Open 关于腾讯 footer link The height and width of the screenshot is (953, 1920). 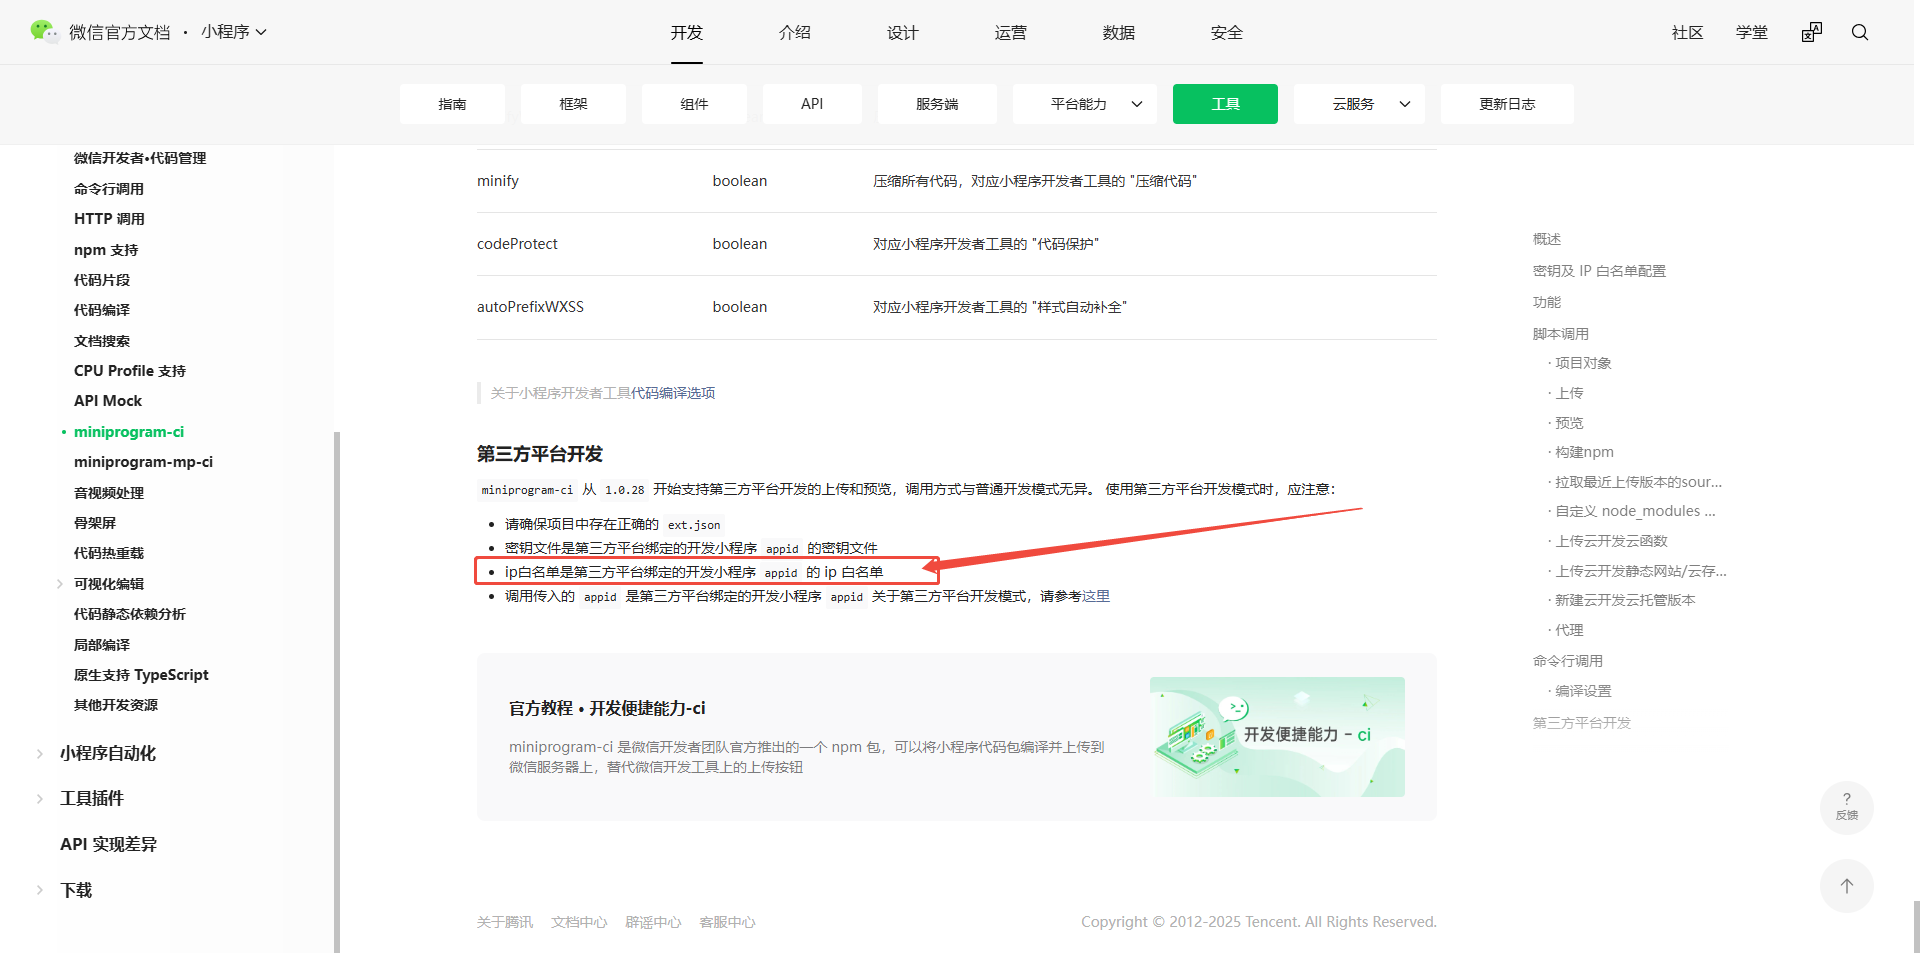(505, 922)
